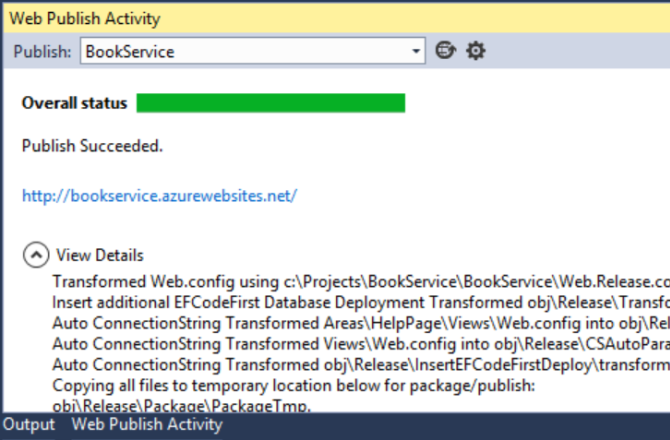Open bookservice.azurewebsites.net link
Viewport: 670px width, 440px height.
click(x=159, y=196)
